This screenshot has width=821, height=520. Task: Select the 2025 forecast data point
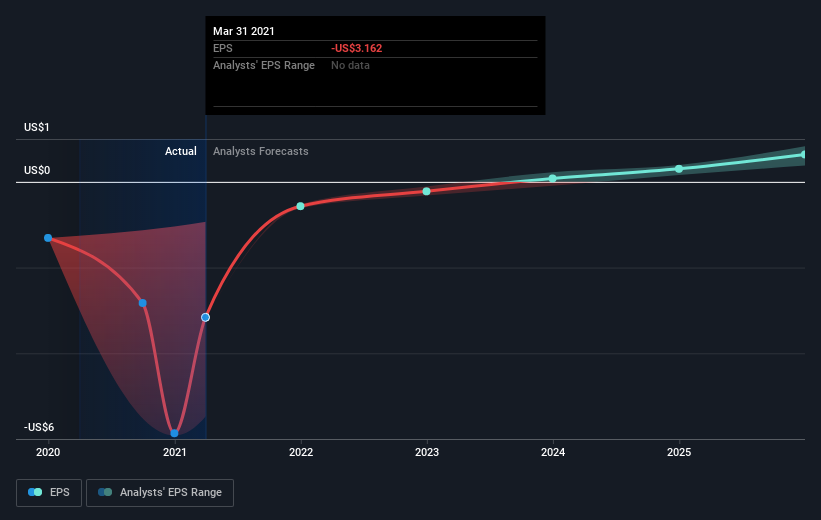679,169
